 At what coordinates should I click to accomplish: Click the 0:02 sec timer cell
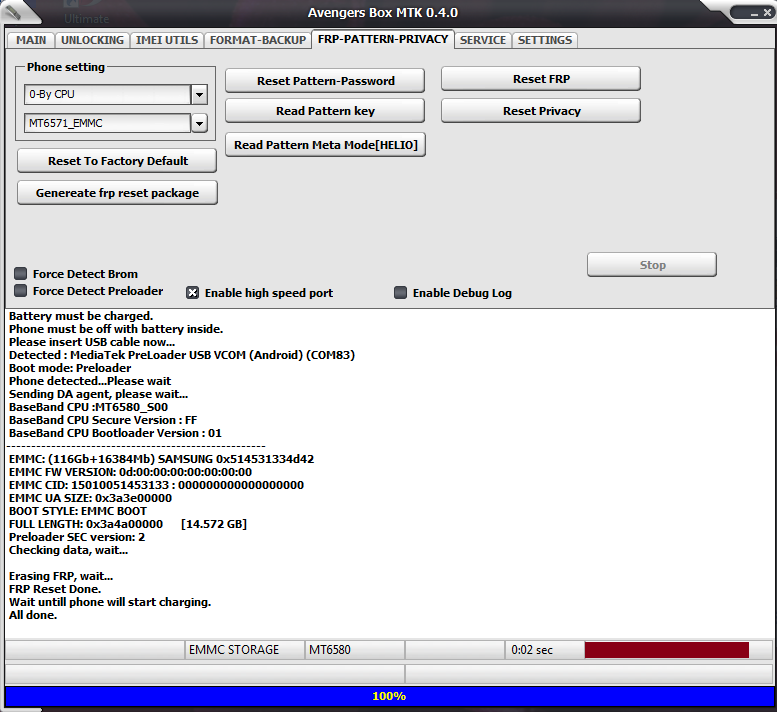[x=544, y=650]
